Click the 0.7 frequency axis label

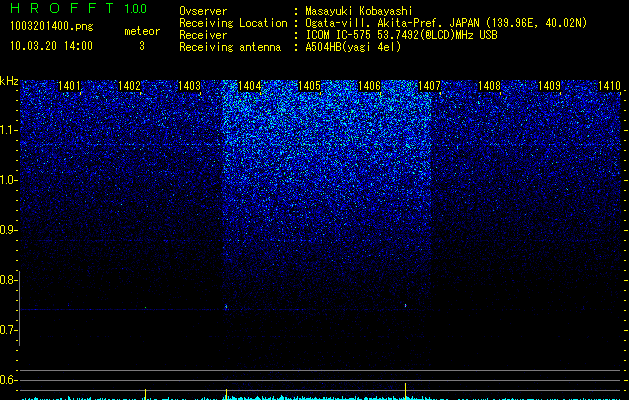[x=8, y=330]
